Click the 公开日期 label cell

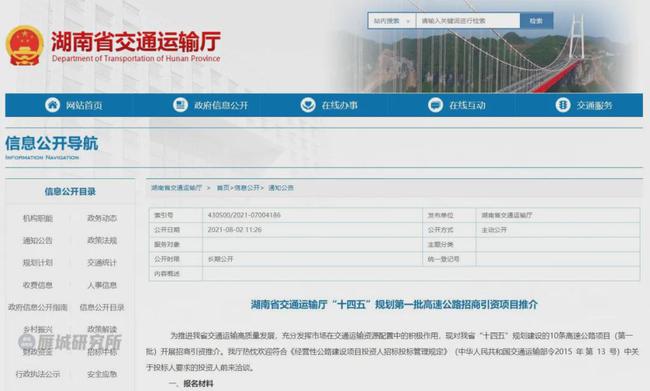(176, 230)
